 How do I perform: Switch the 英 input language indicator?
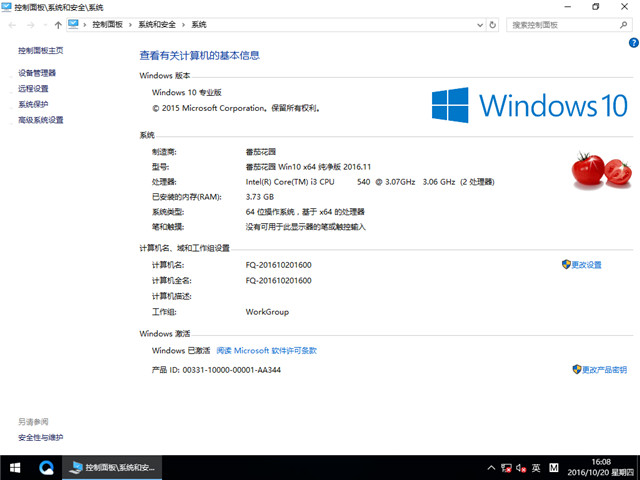(536, 468)
